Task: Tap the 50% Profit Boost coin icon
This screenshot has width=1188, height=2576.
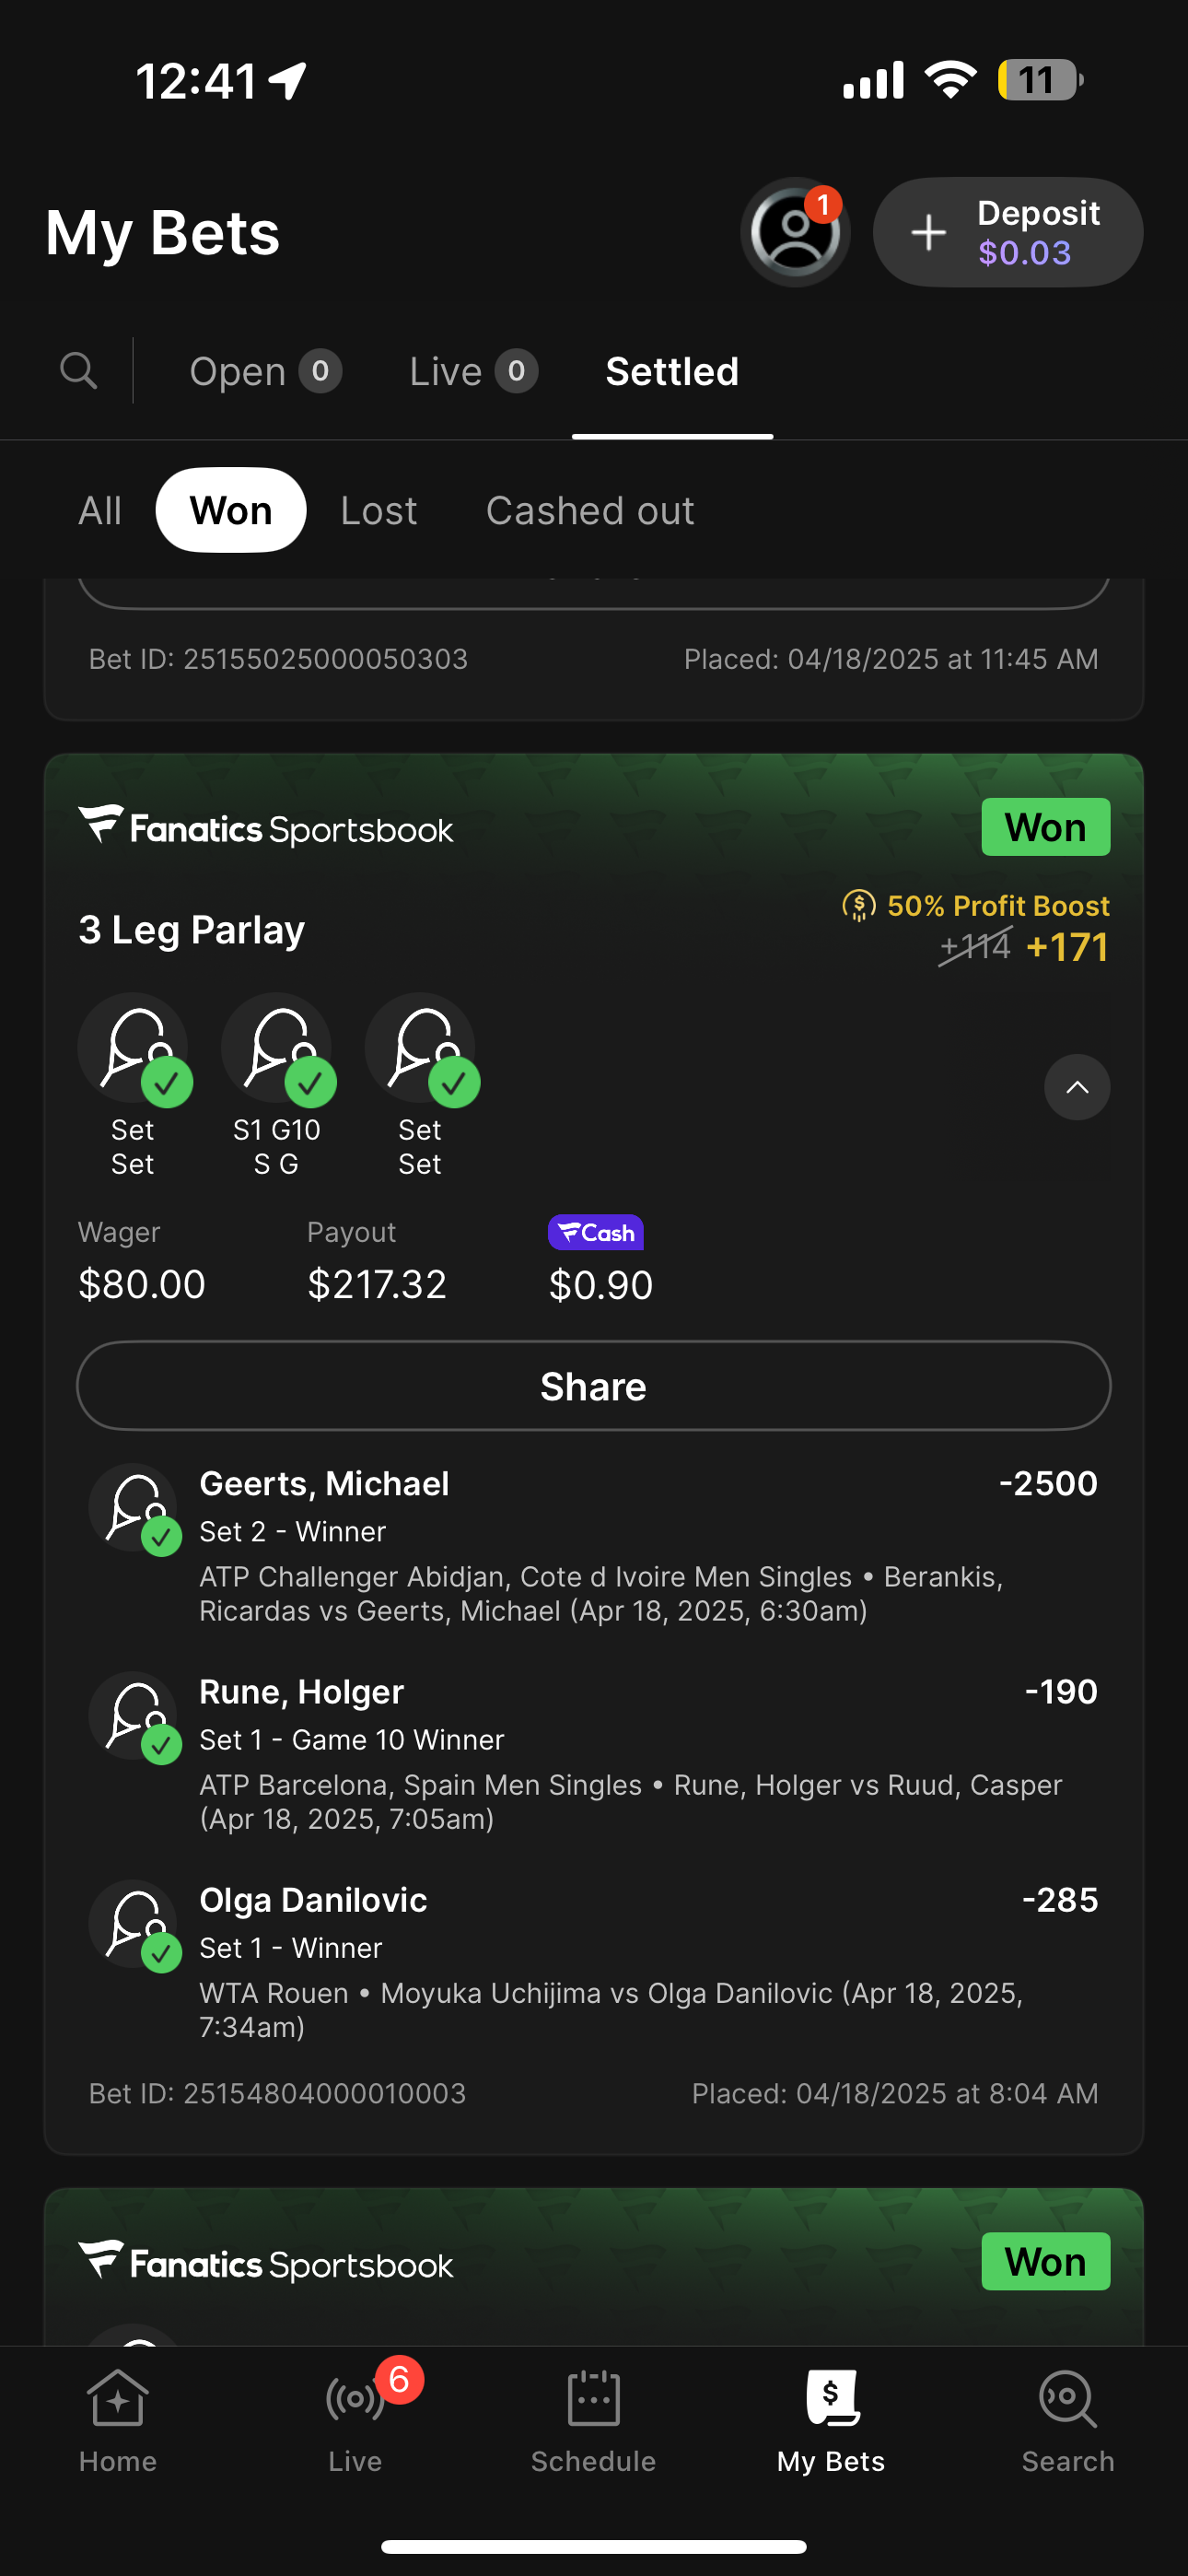Action: click(858, 906)
